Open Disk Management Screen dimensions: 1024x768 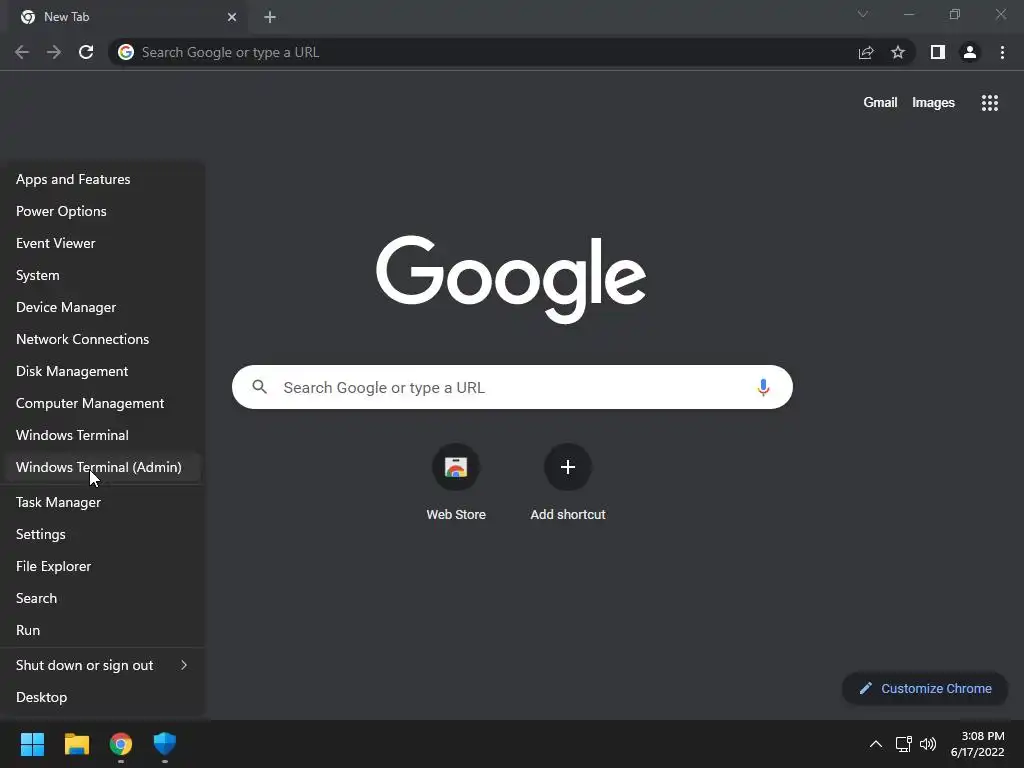pyautogui.click(x=103, y=371)
